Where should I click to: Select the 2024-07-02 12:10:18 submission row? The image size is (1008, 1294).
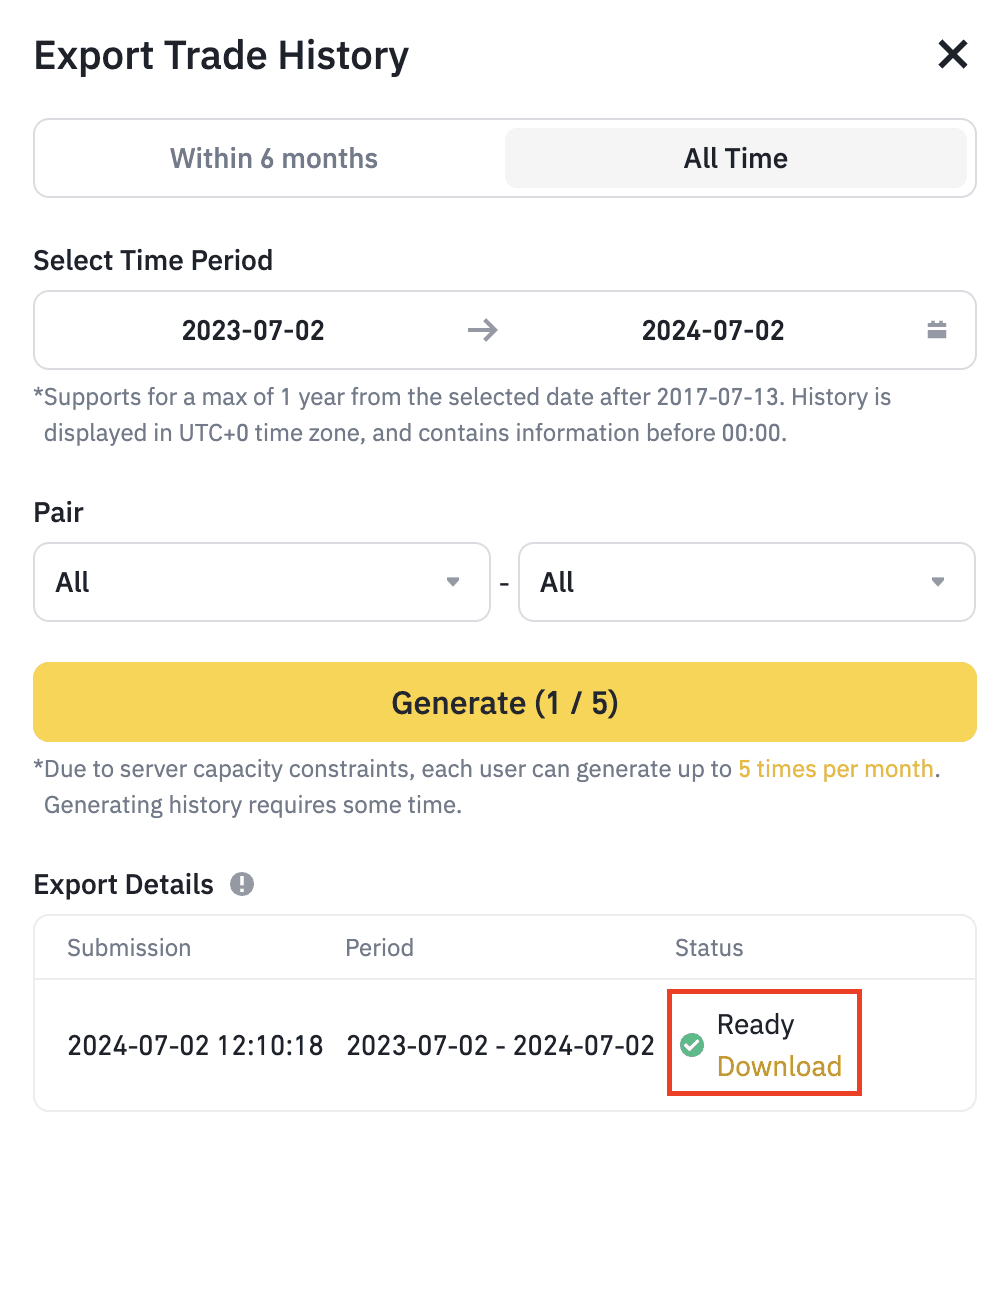pos(195,1046)
